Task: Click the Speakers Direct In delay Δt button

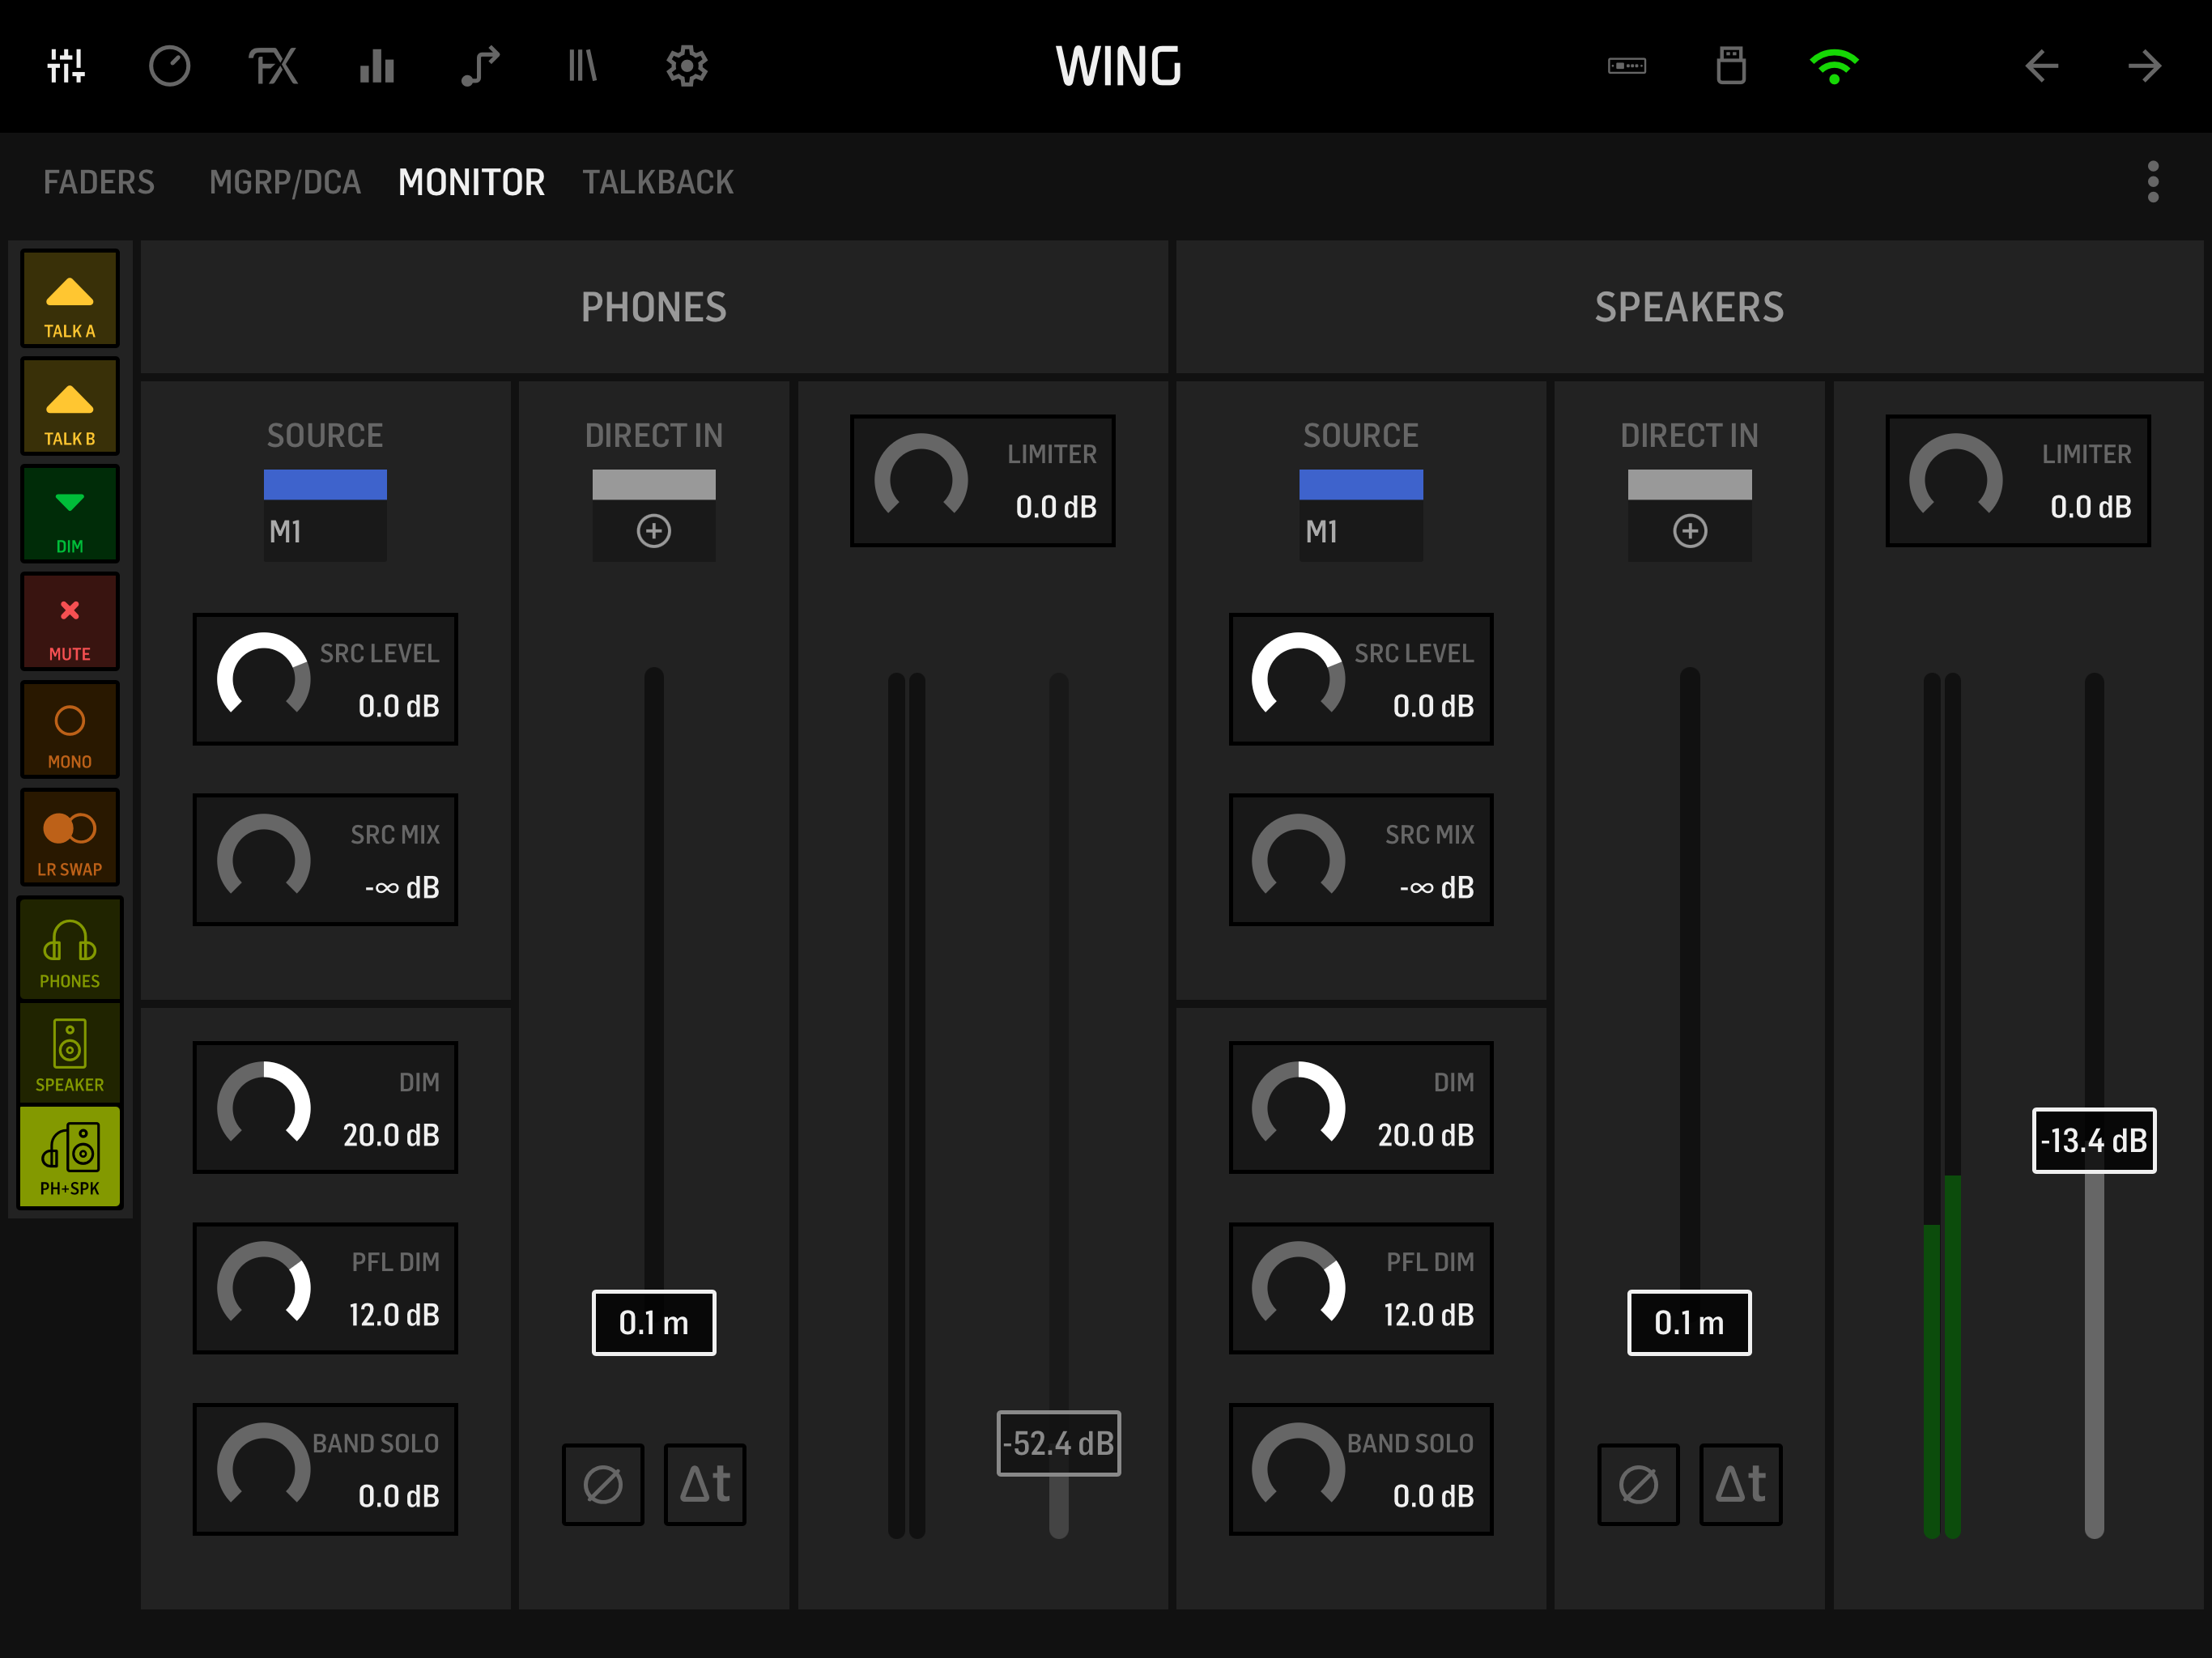Action: (x=1741, y=1484)
